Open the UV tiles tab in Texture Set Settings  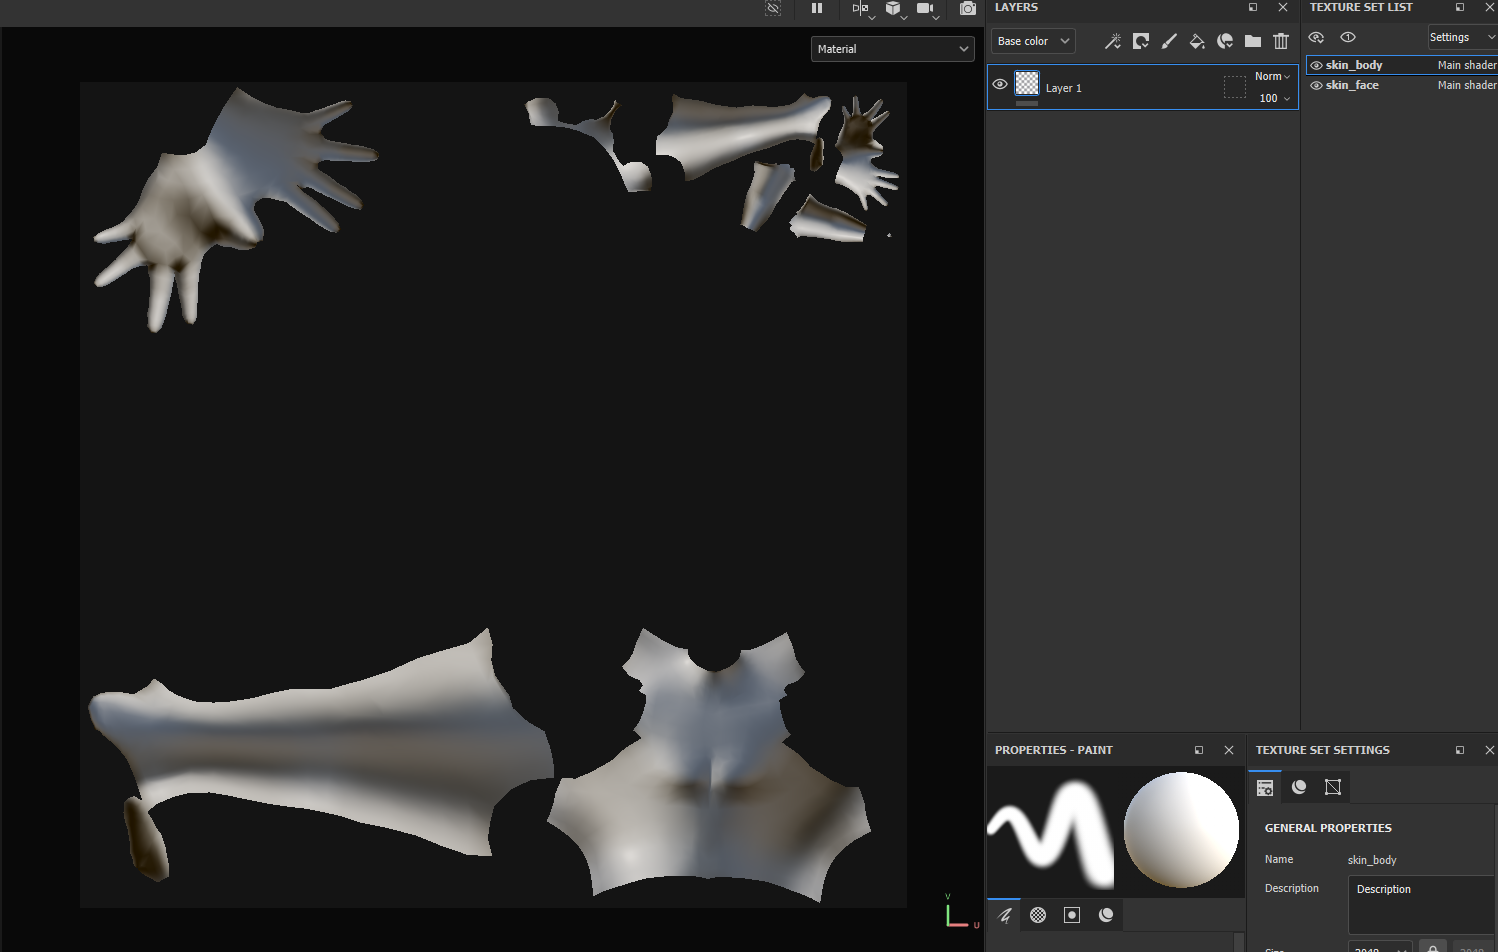[x=1332, y=787]
